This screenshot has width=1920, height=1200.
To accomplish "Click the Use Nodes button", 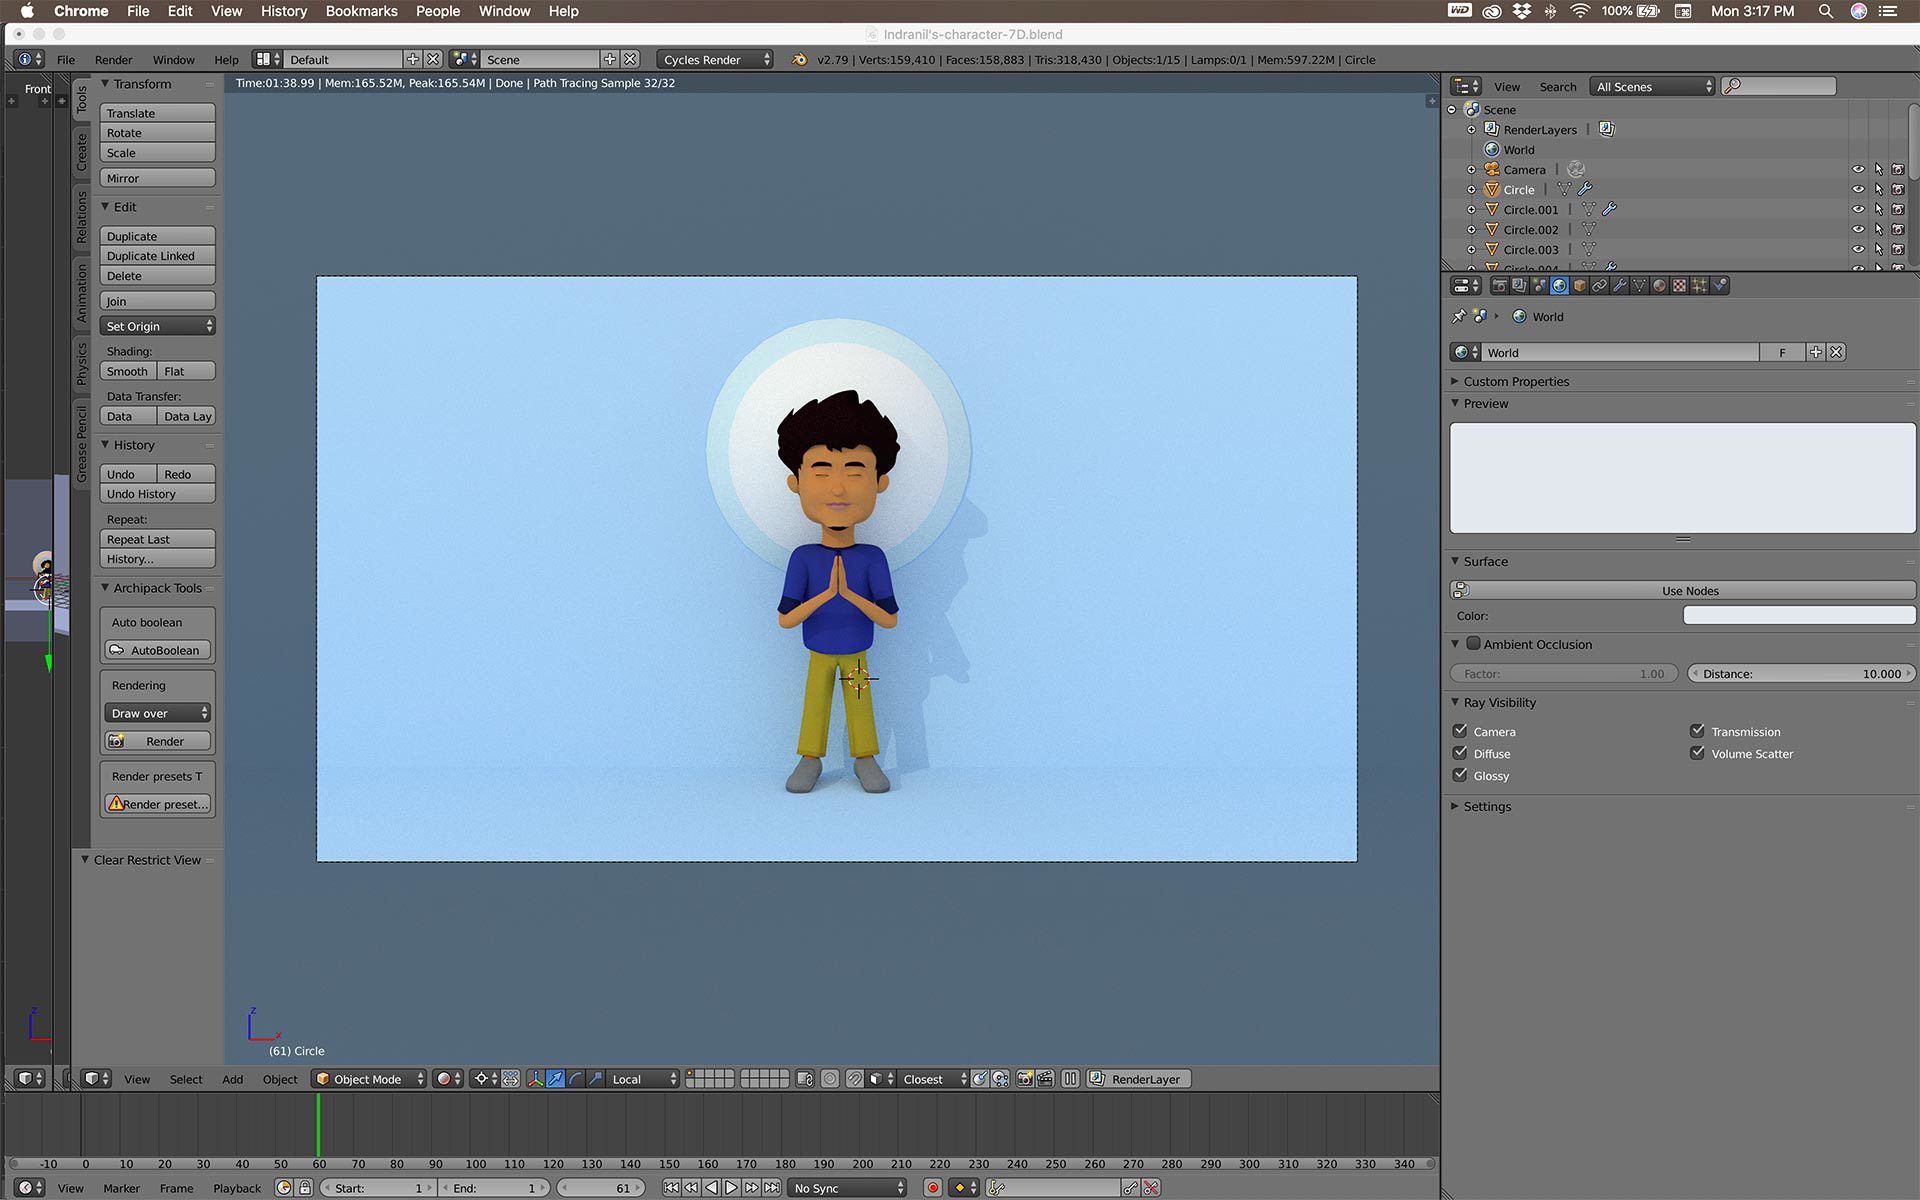I will pos(1689,591).
